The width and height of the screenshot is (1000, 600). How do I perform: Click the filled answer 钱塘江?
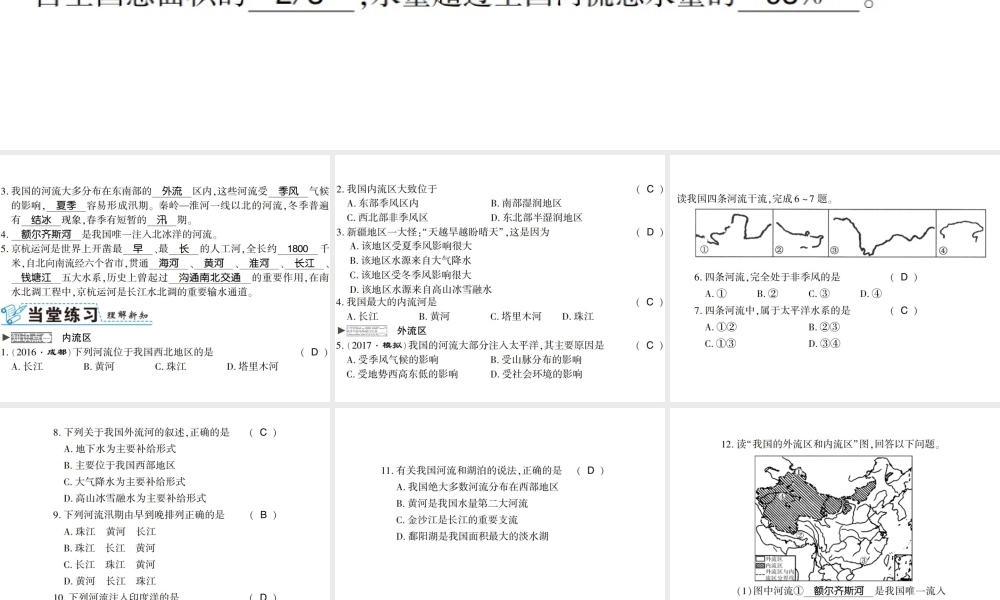click(36, 278)
